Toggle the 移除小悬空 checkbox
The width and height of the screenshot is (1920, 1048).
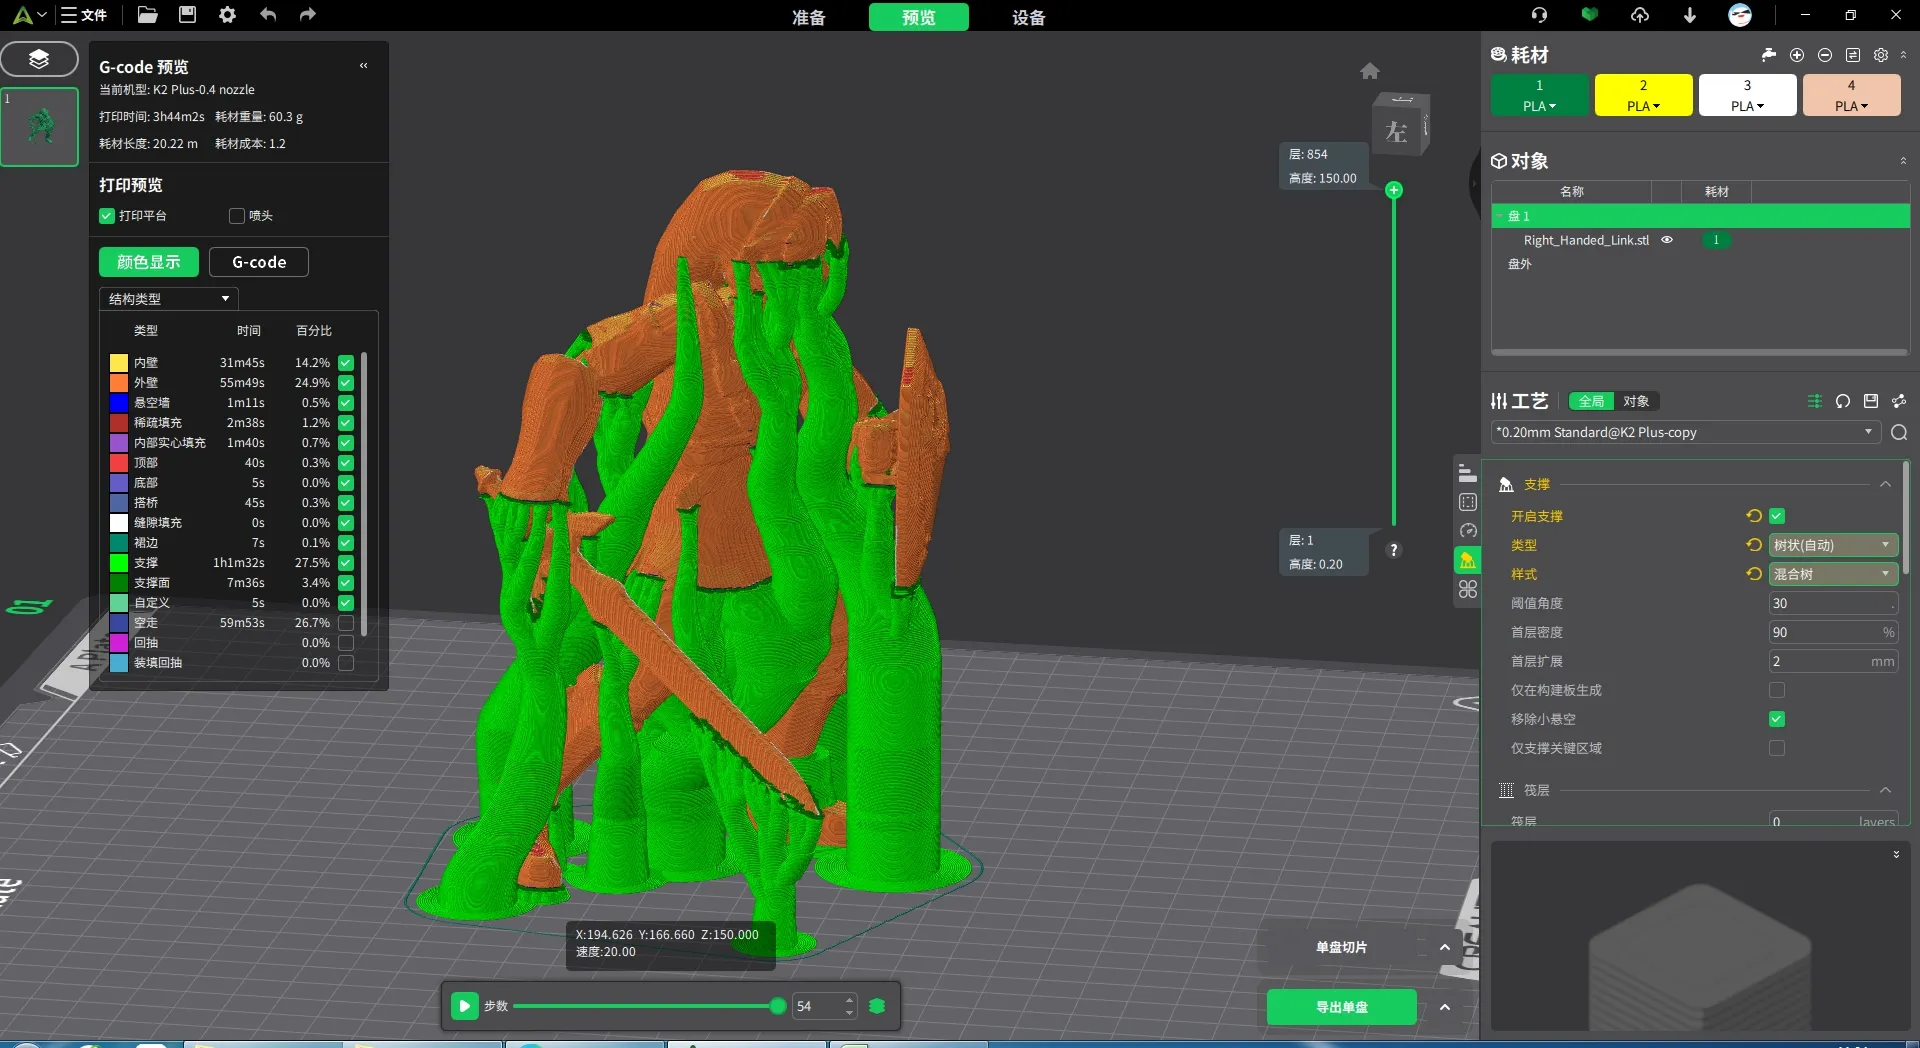(x=1777, y=719)
